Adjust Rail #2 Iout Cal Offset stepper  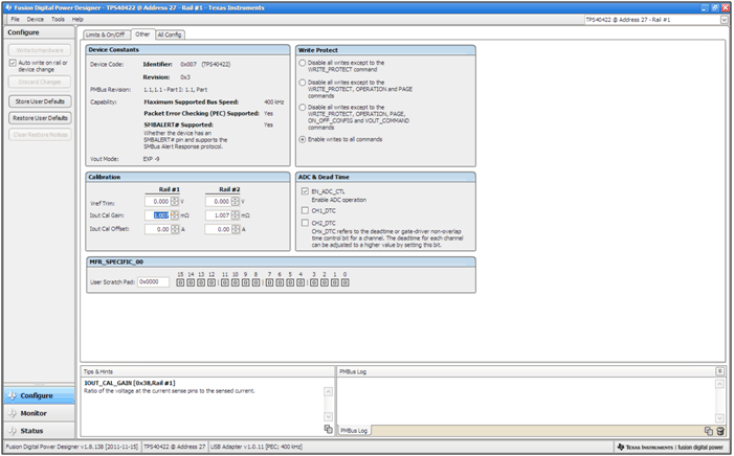235,229
